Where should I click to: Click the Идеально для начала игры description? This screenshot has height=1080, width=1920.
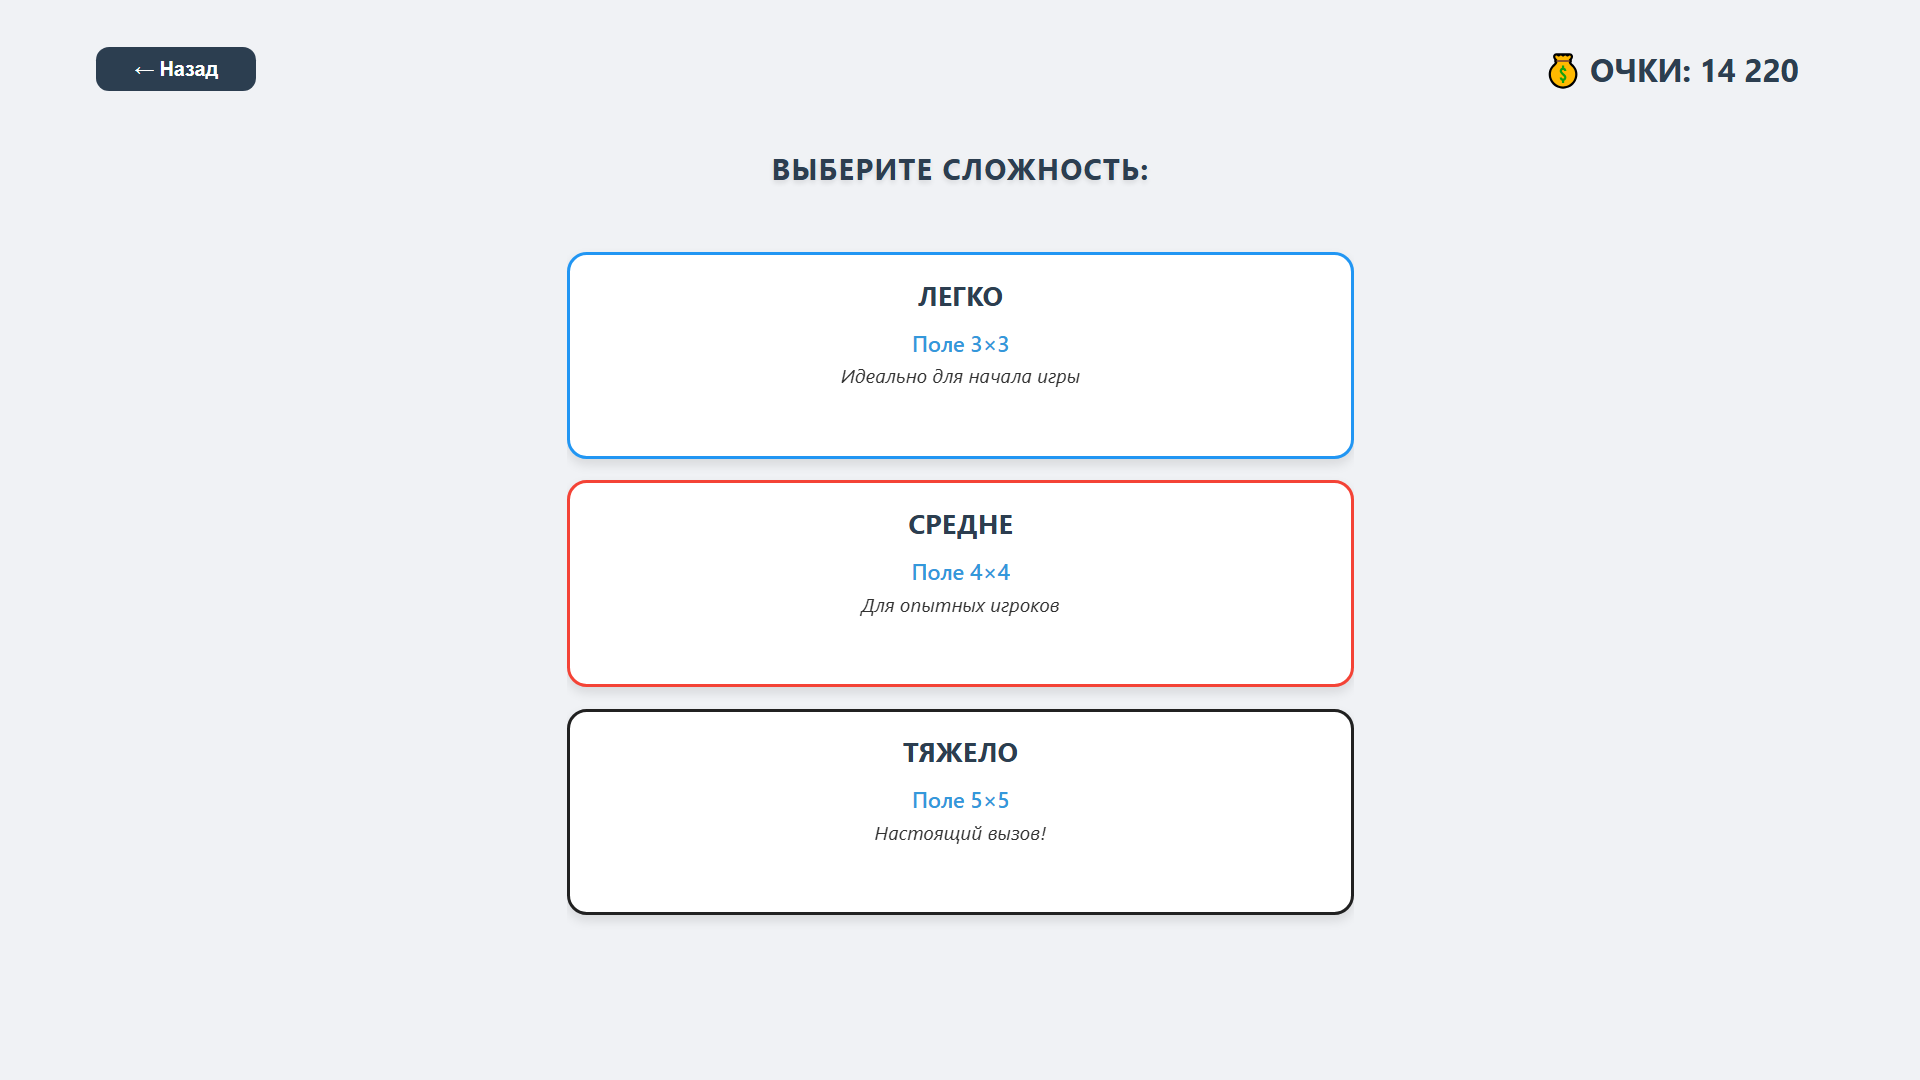click(x=960, y=377)
